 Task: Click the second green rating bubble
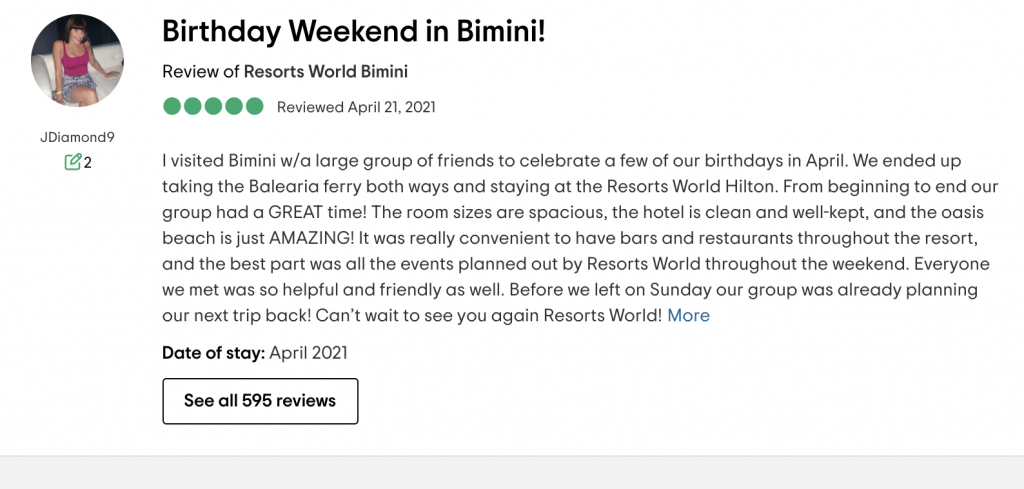pos(193,106)
